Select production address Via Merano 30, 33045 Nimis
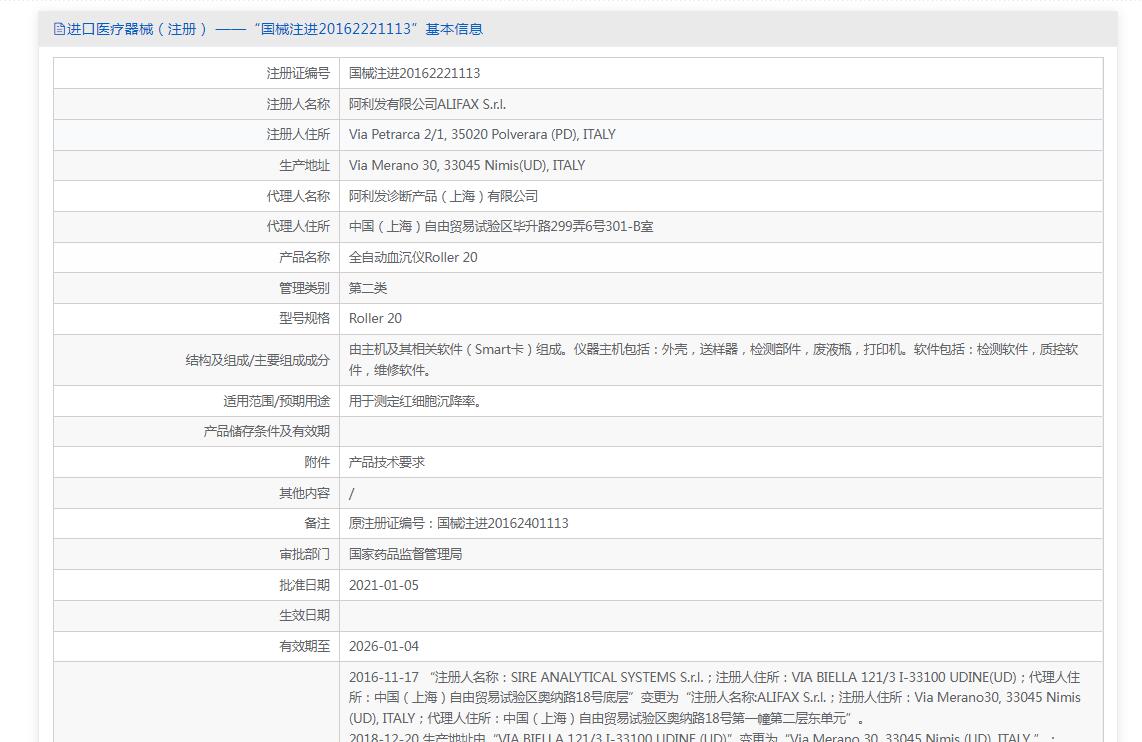Screen dimensions: 1142x742 click(x=467, y=165)
